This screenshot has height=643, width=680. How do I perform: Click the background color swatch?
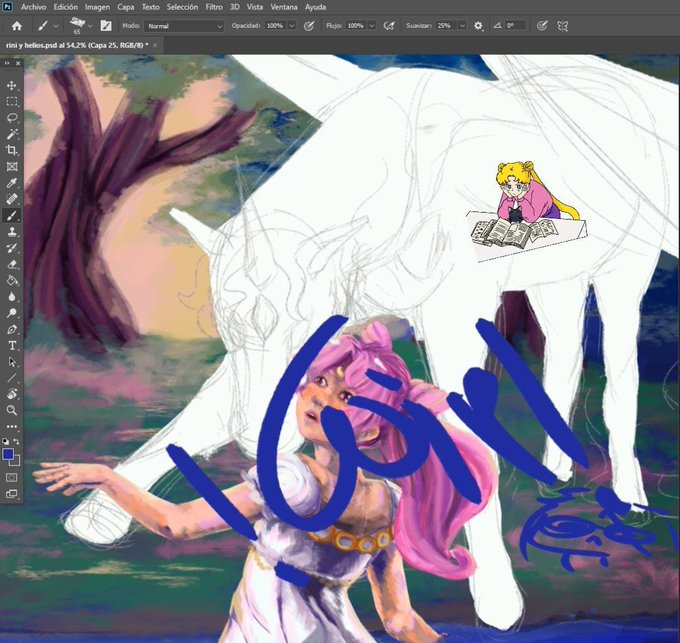(16, 462)
